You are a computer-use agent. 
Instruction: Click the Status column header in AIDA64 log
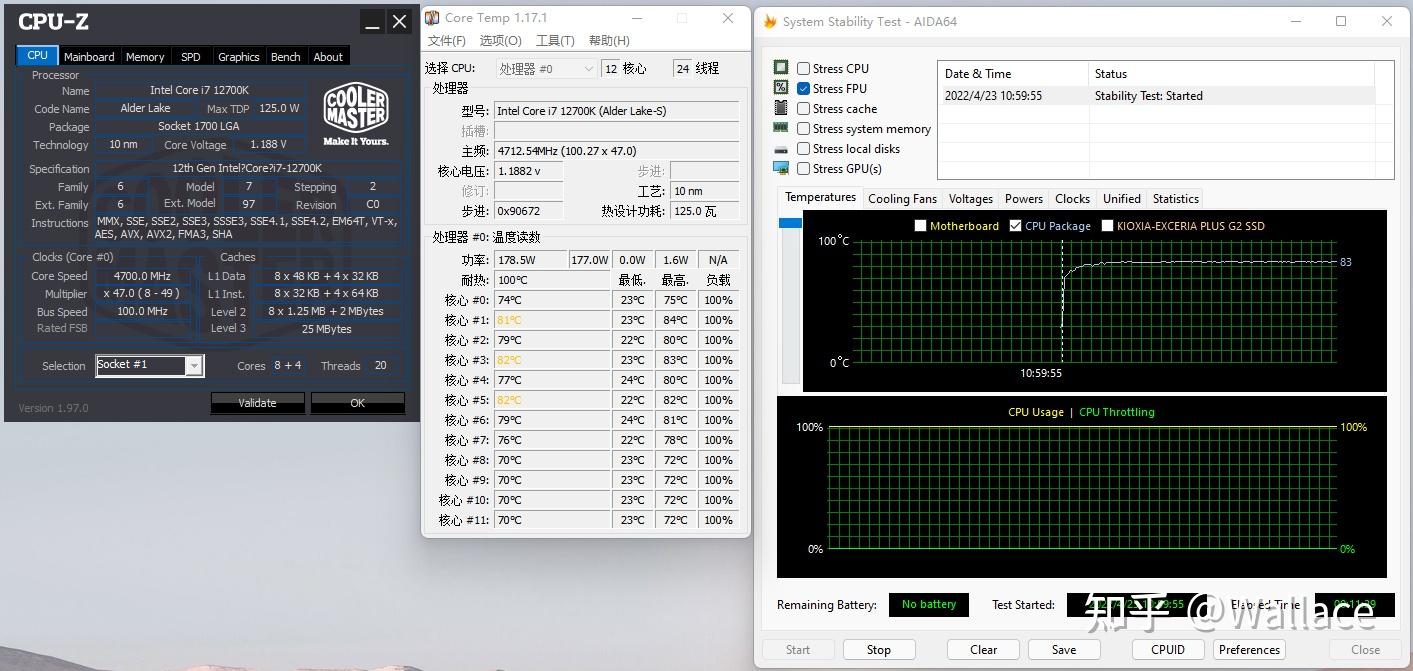1232,73
